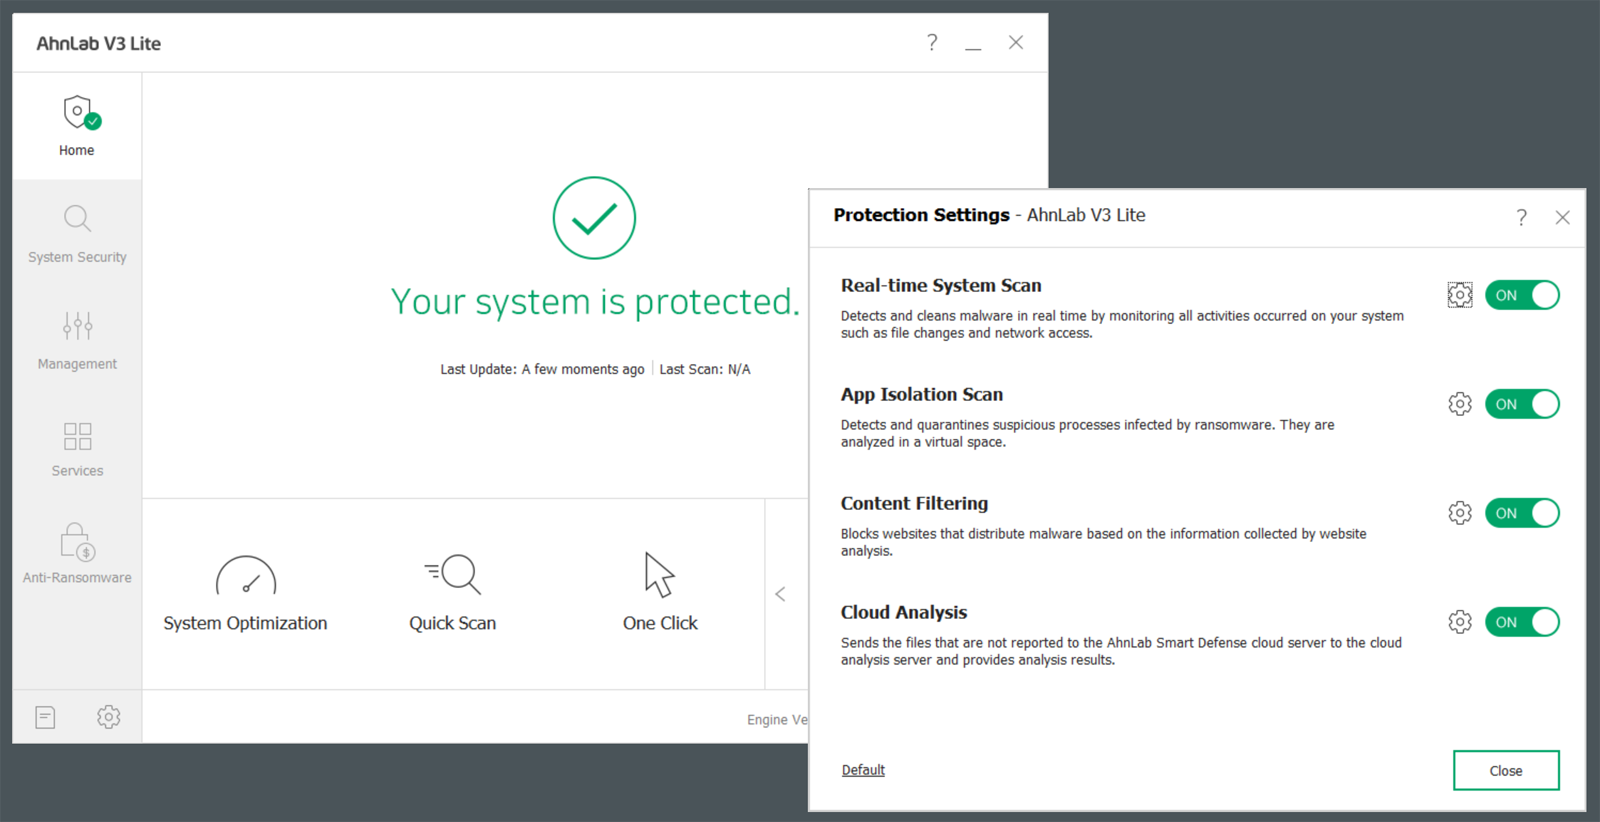Open Real-time System Scan settings gear
This screenshot has width=1600, height=822.
click(x=1460, y=295)
